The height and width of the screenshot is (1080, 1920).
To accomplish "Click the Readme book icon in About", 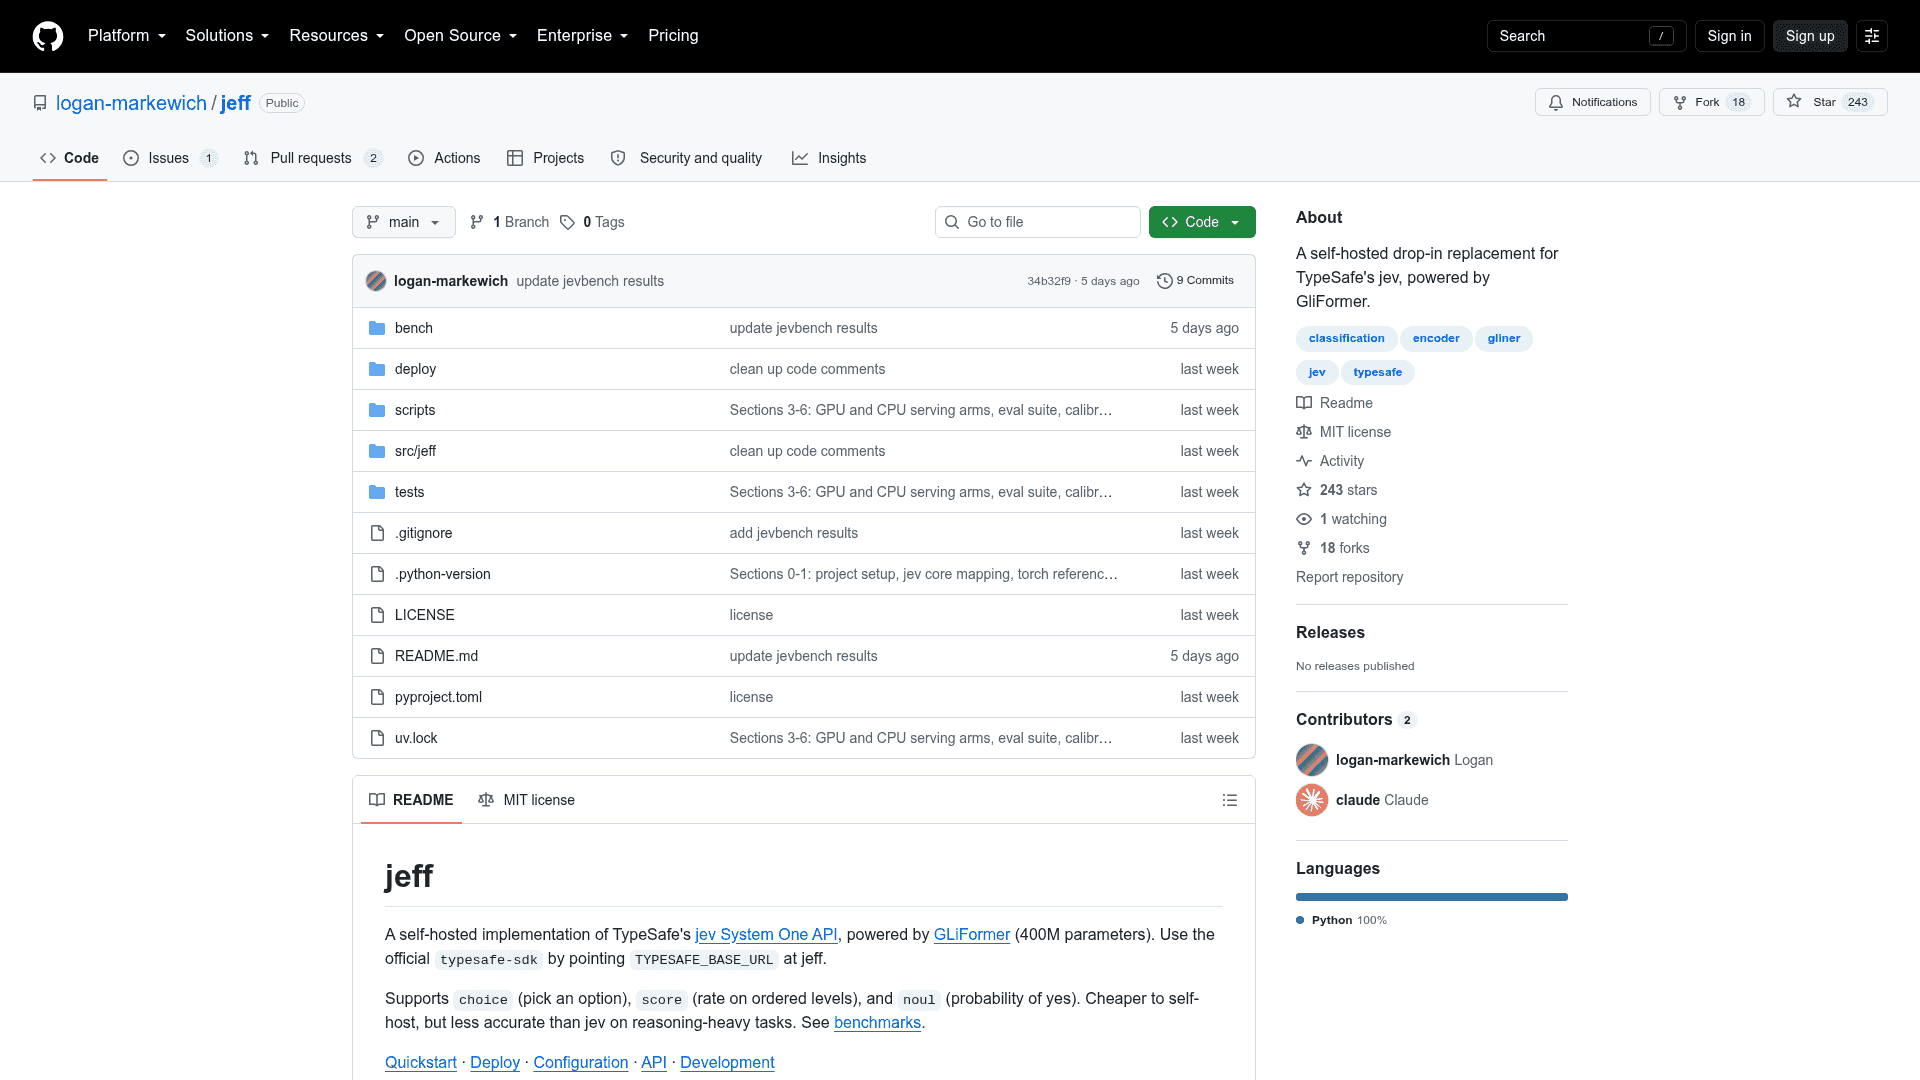I will point(1304,403).
